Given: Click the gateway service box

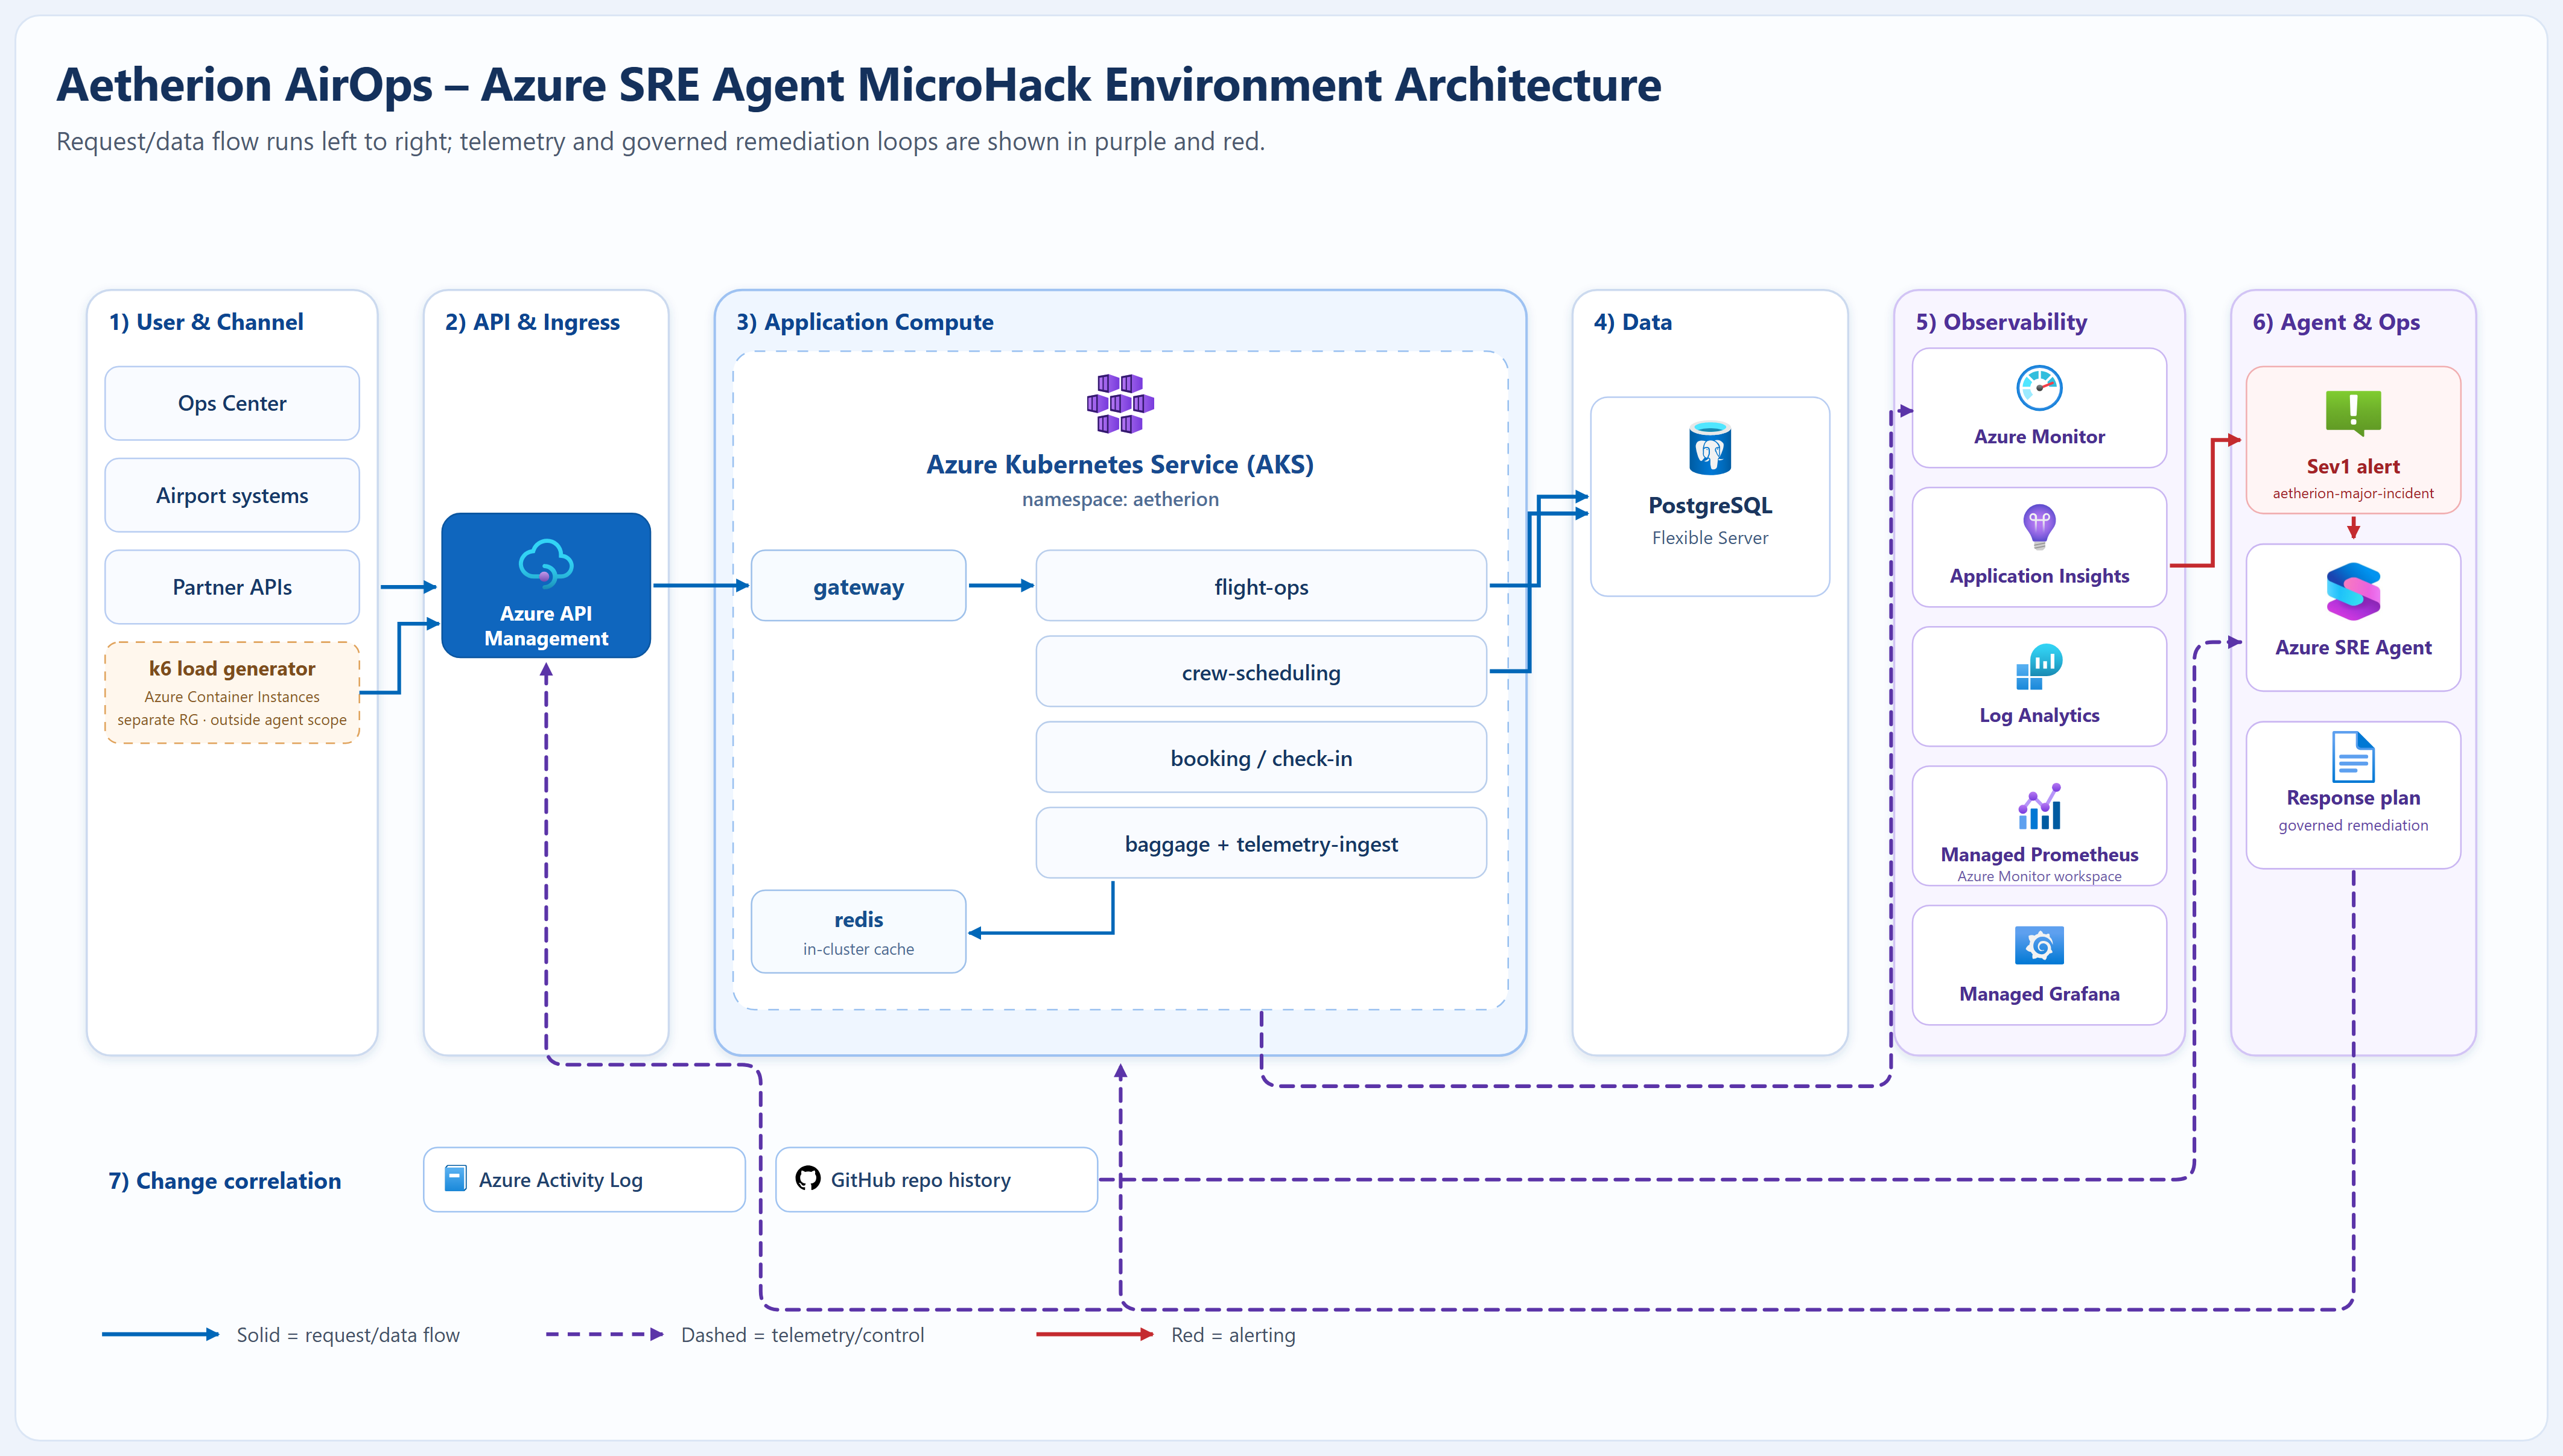Looking at the screenshot, I should [858, 586].
